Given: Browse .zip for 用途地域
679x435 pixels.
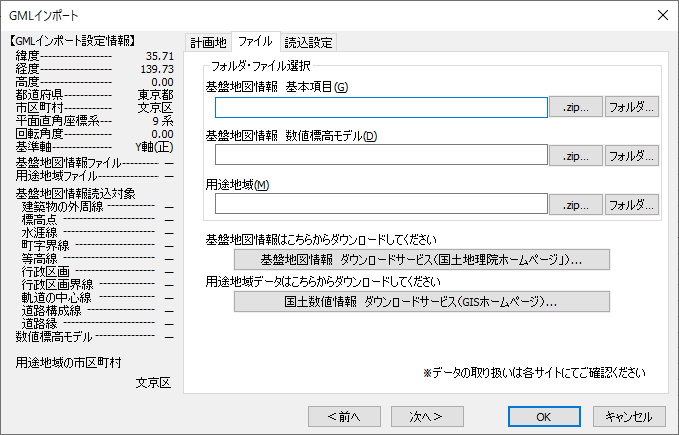Looking at the screenshot, I should coord(575,204).
